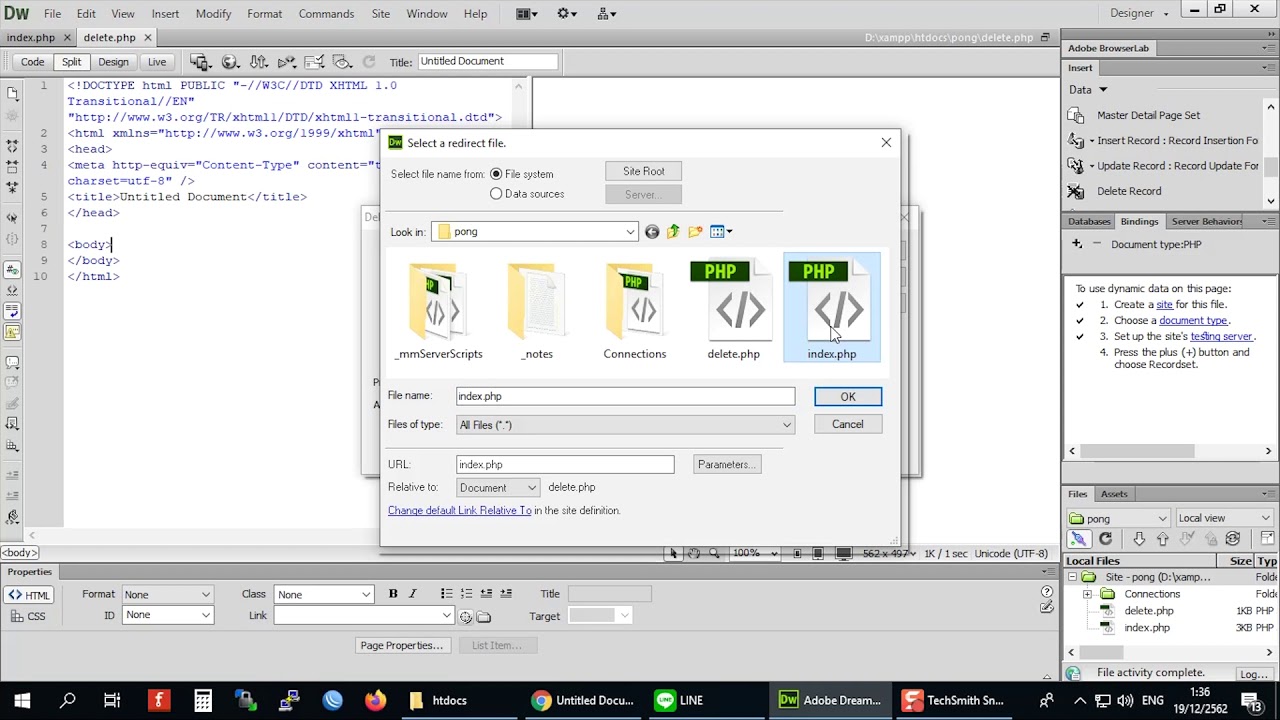Open Preview in Browser globe icon
1280x720 pixels.
click(x=230, y=61)
